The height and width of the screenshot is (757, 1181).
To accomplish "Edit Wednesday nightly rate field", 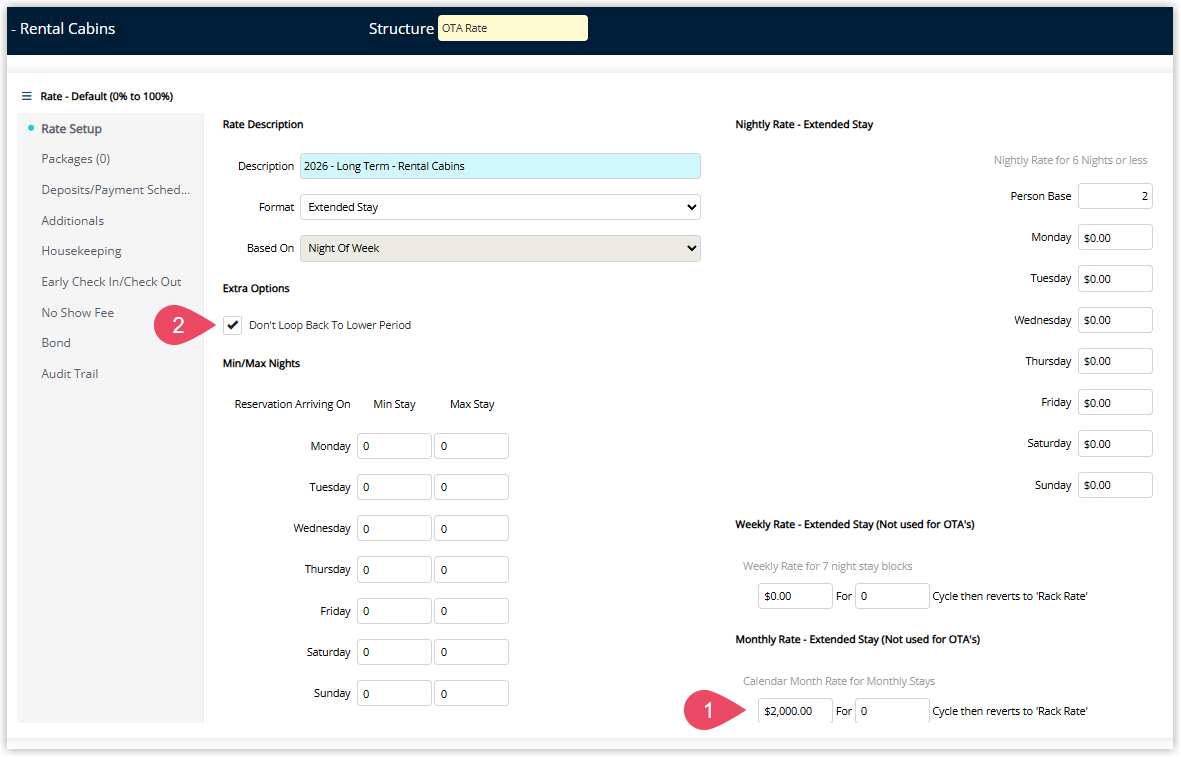I will click(x=1115, y=320).
